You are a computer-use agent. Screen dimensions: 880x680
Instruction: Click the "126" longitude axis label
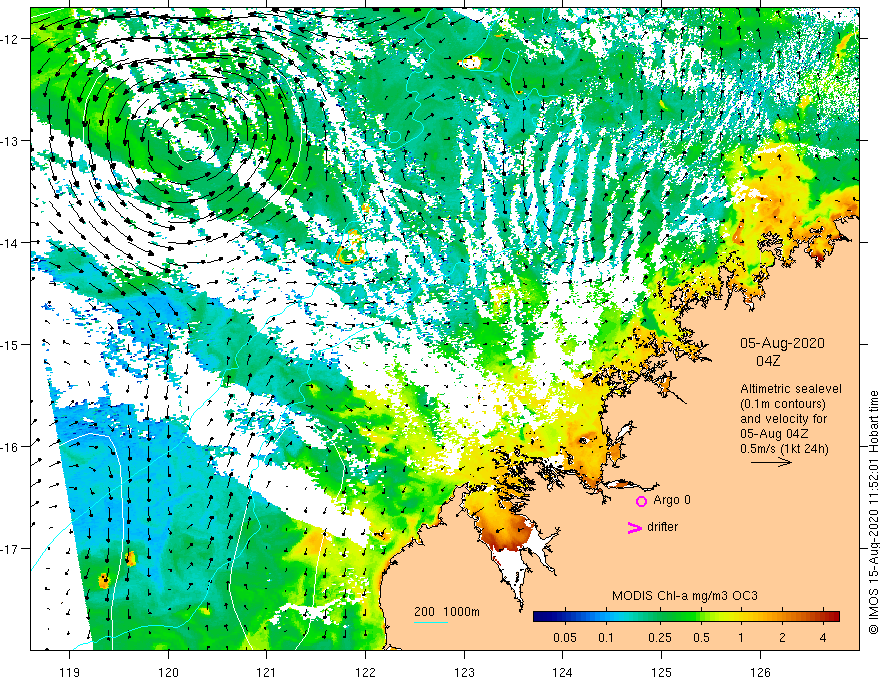click(760, 672)
